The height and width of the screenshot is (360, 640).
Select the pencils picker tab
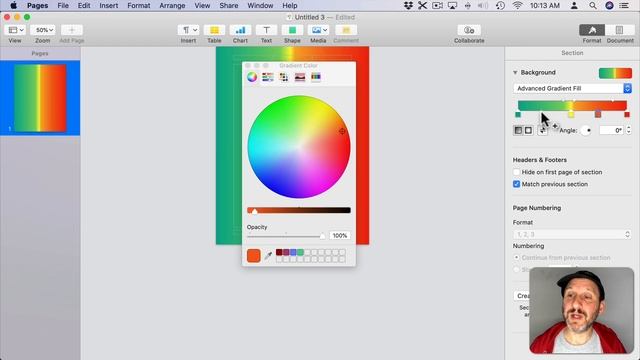[x=316, y=77]
